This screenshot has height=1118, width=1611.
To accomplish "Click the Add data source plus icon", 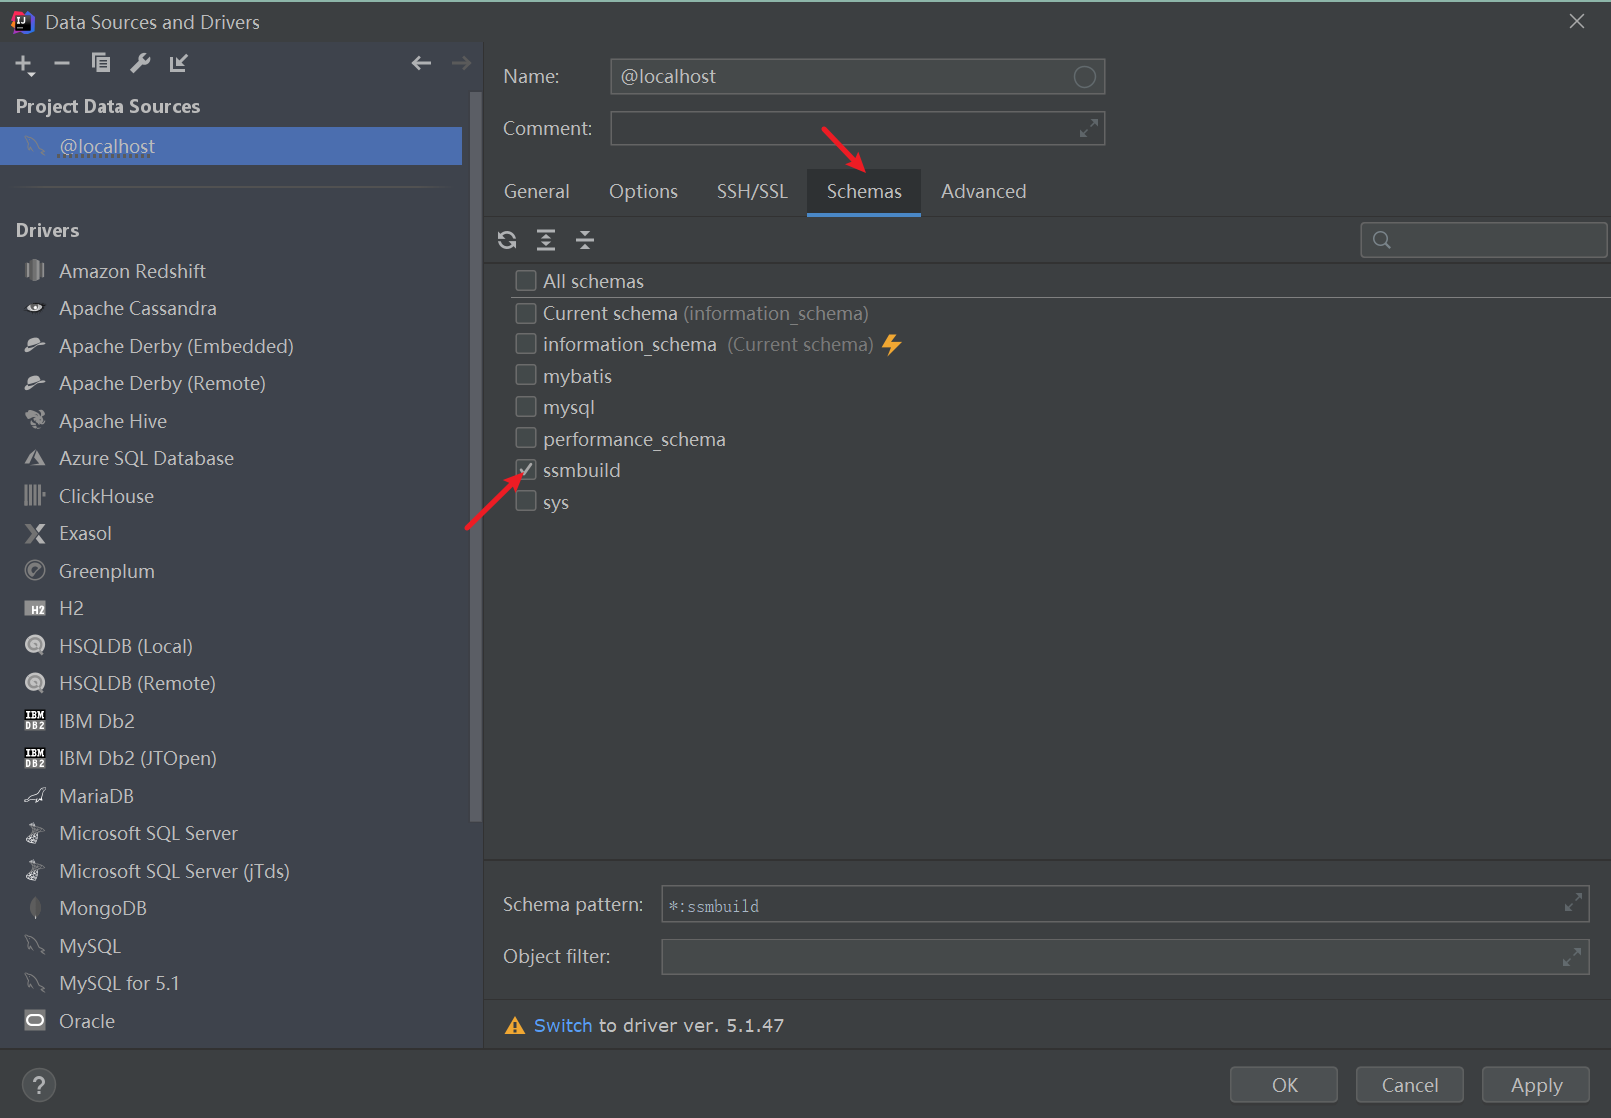I will point(24,64).
